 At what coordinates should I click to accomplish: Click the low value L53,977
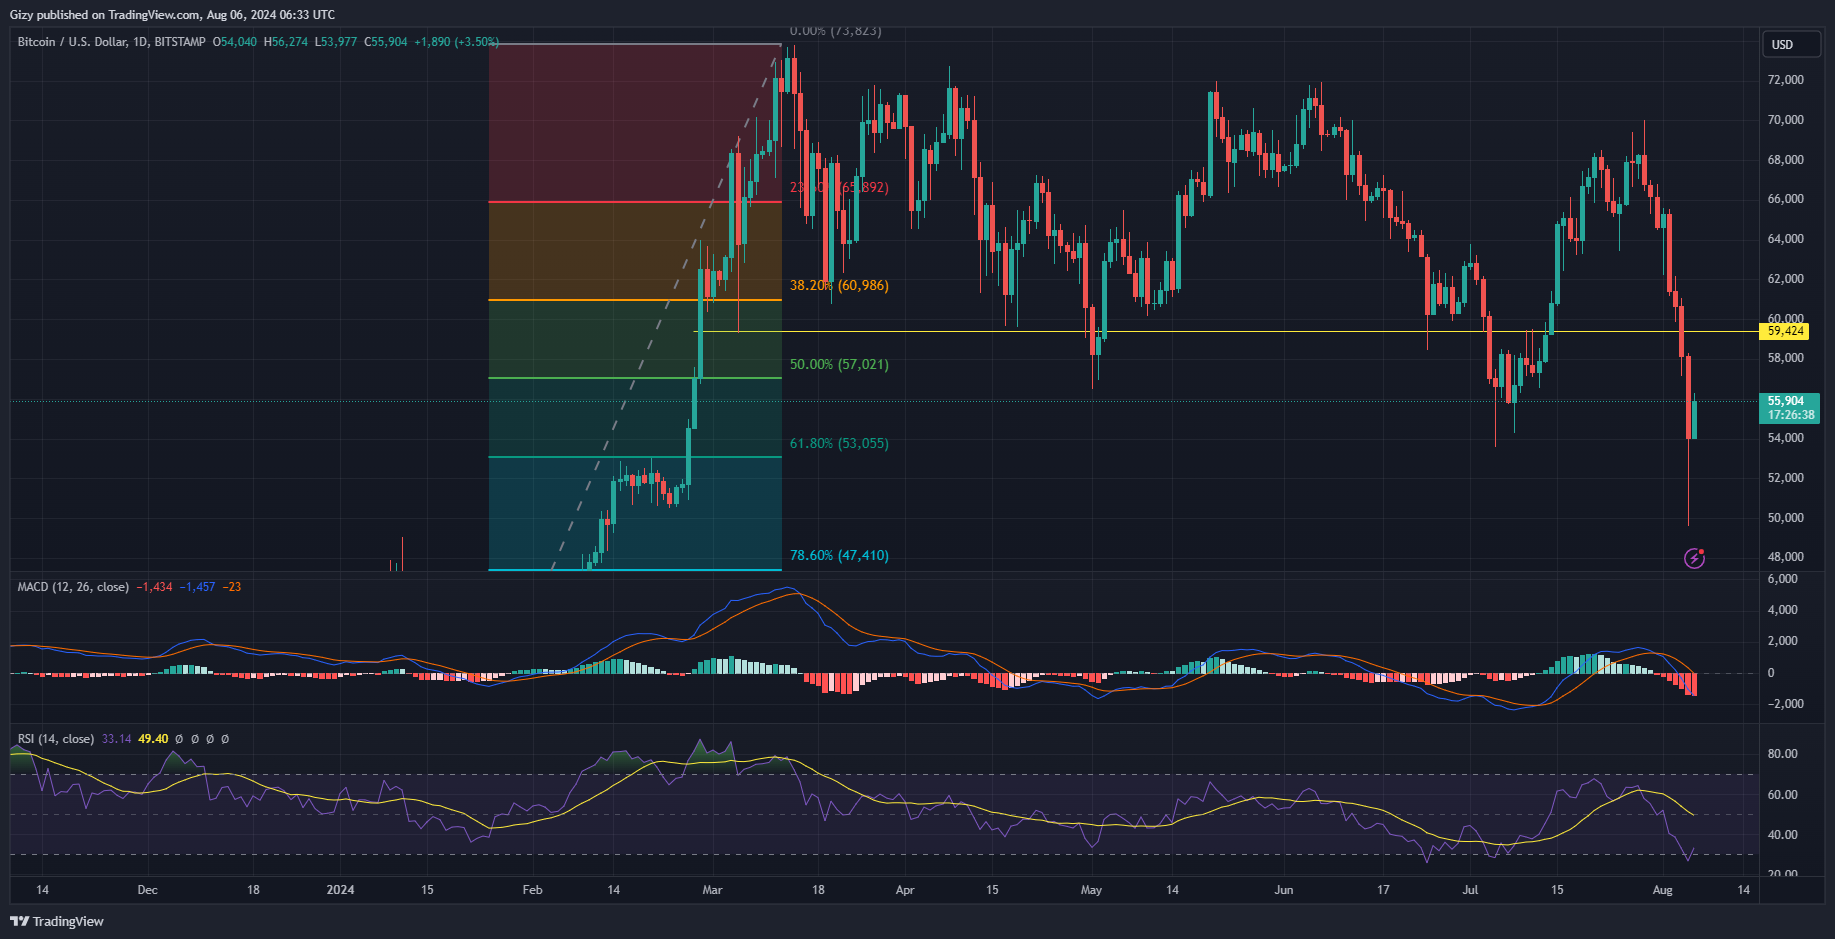[336, 42]
